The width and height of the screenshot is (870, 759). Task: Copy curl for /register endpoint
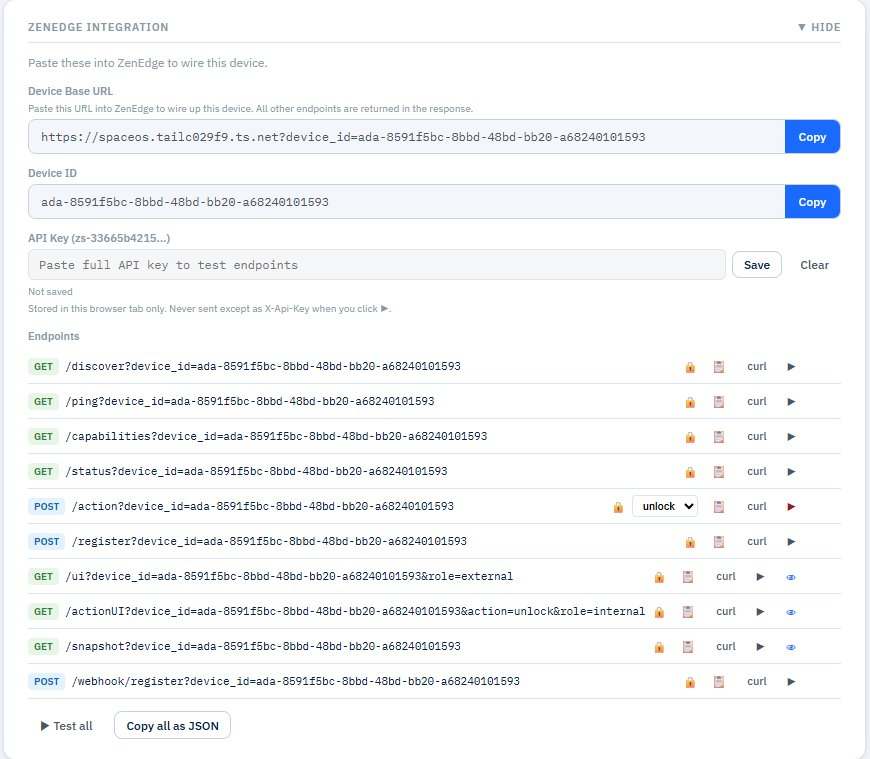click(757, 541)
